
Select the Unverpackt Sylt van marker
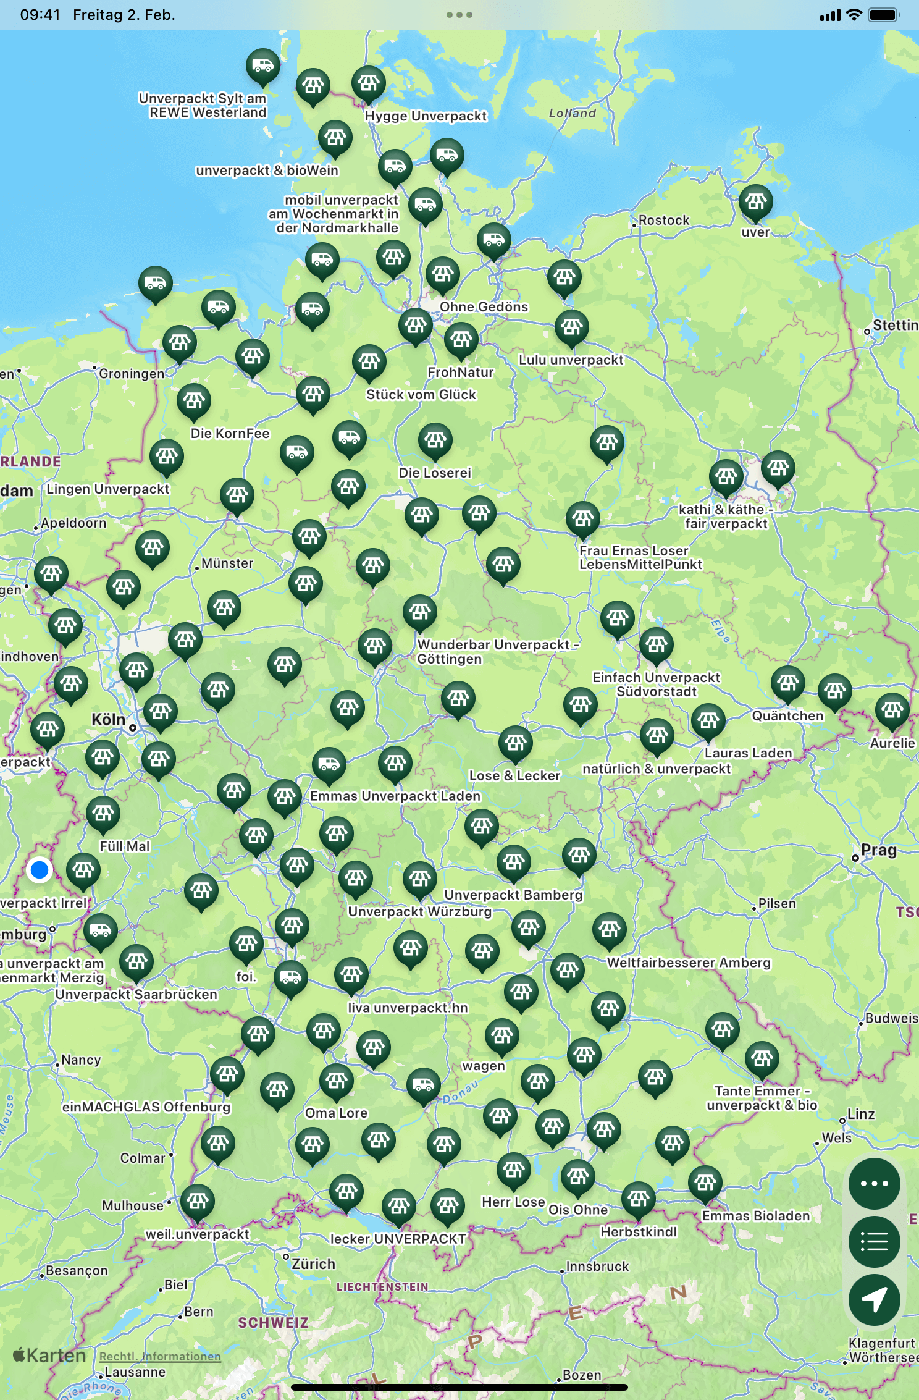(x=263, y=67)
